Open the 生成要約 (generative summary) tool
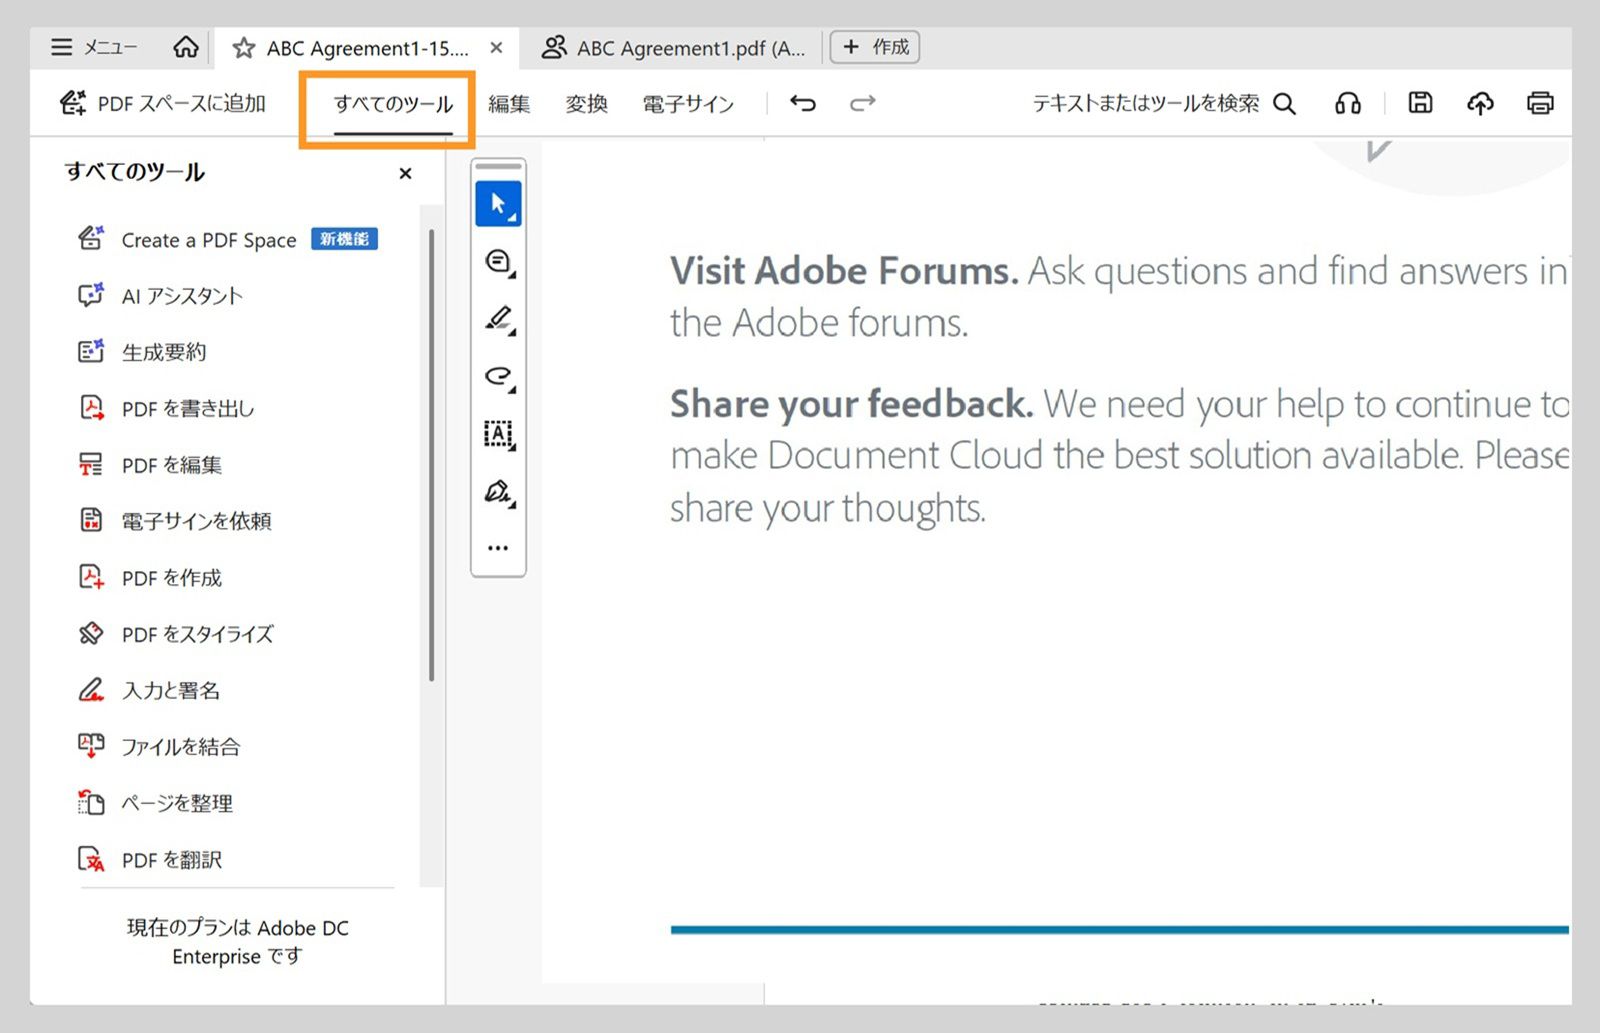Viewport: 1600px width, 1033px height. click(x=163, y=351)
